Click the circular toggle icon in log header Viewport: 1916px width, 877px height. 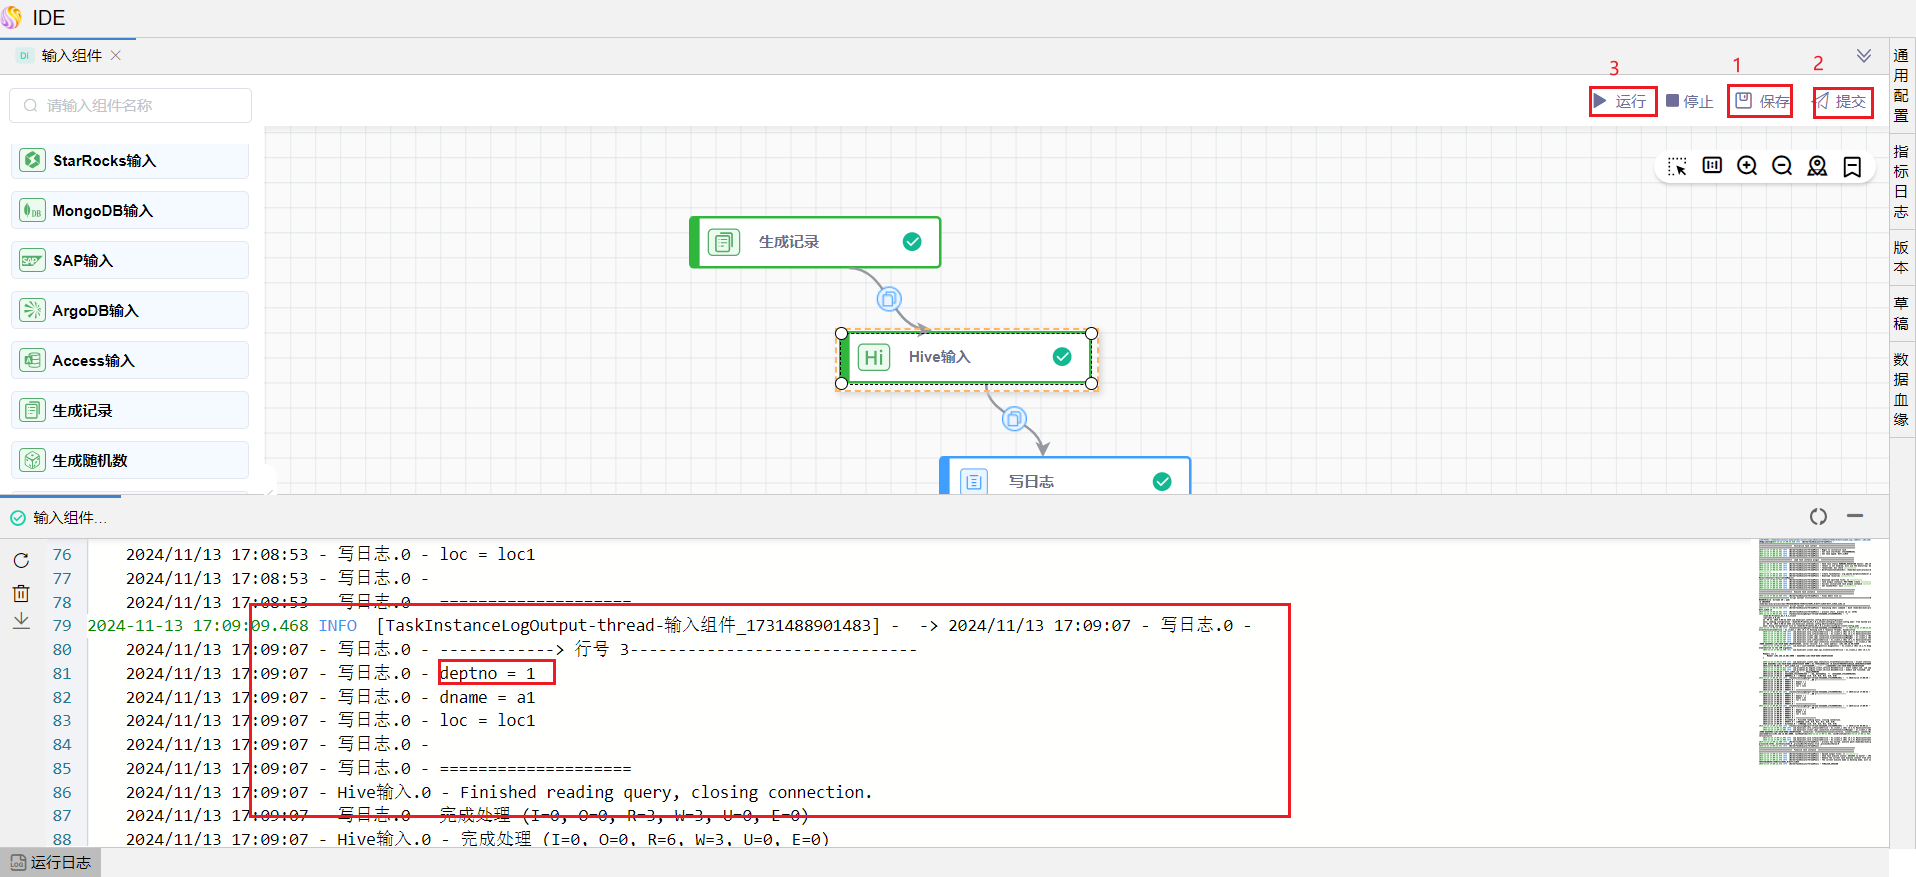(1818, 516)
